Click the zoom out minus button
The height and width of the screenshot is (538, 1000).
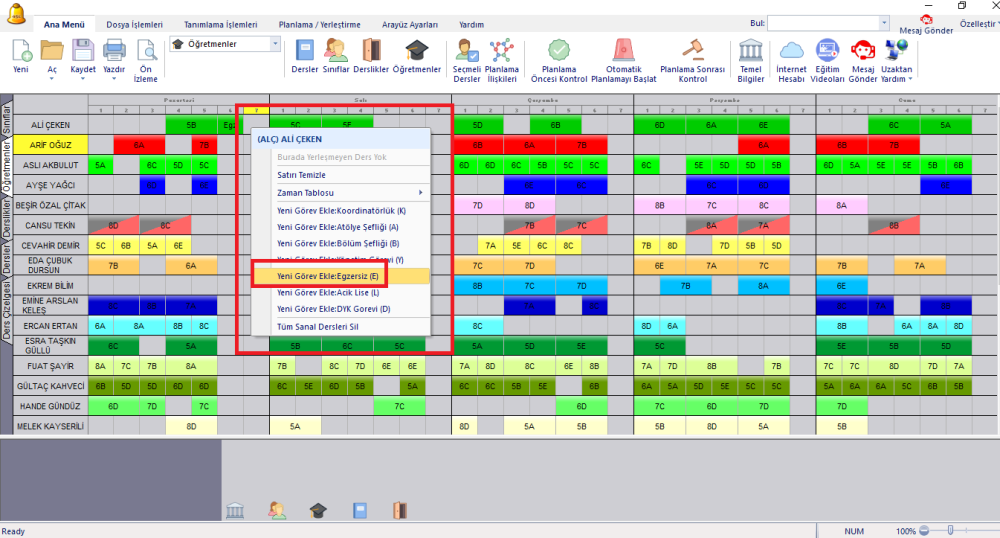click(924, 530)
